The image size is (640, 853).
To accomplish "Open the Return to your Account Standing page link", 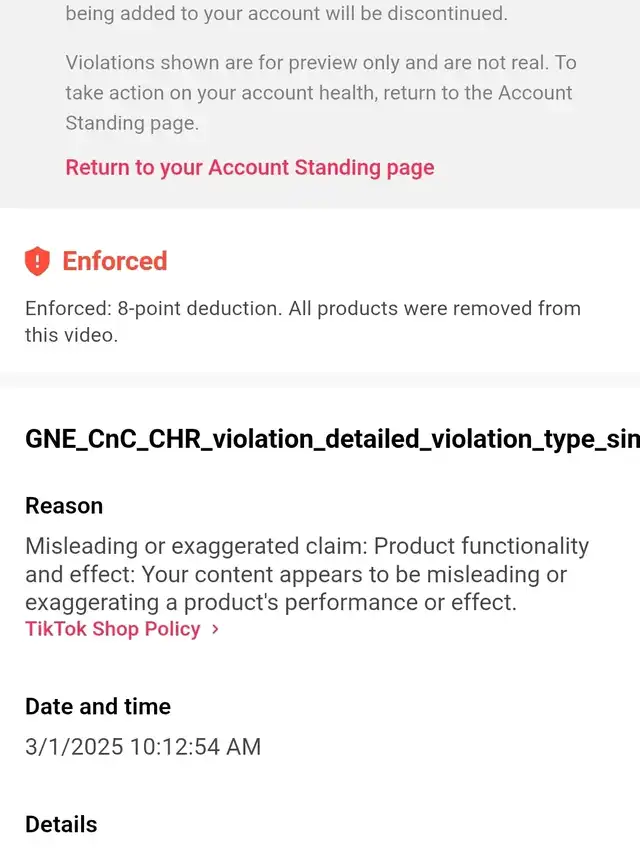I will [250, 167].
